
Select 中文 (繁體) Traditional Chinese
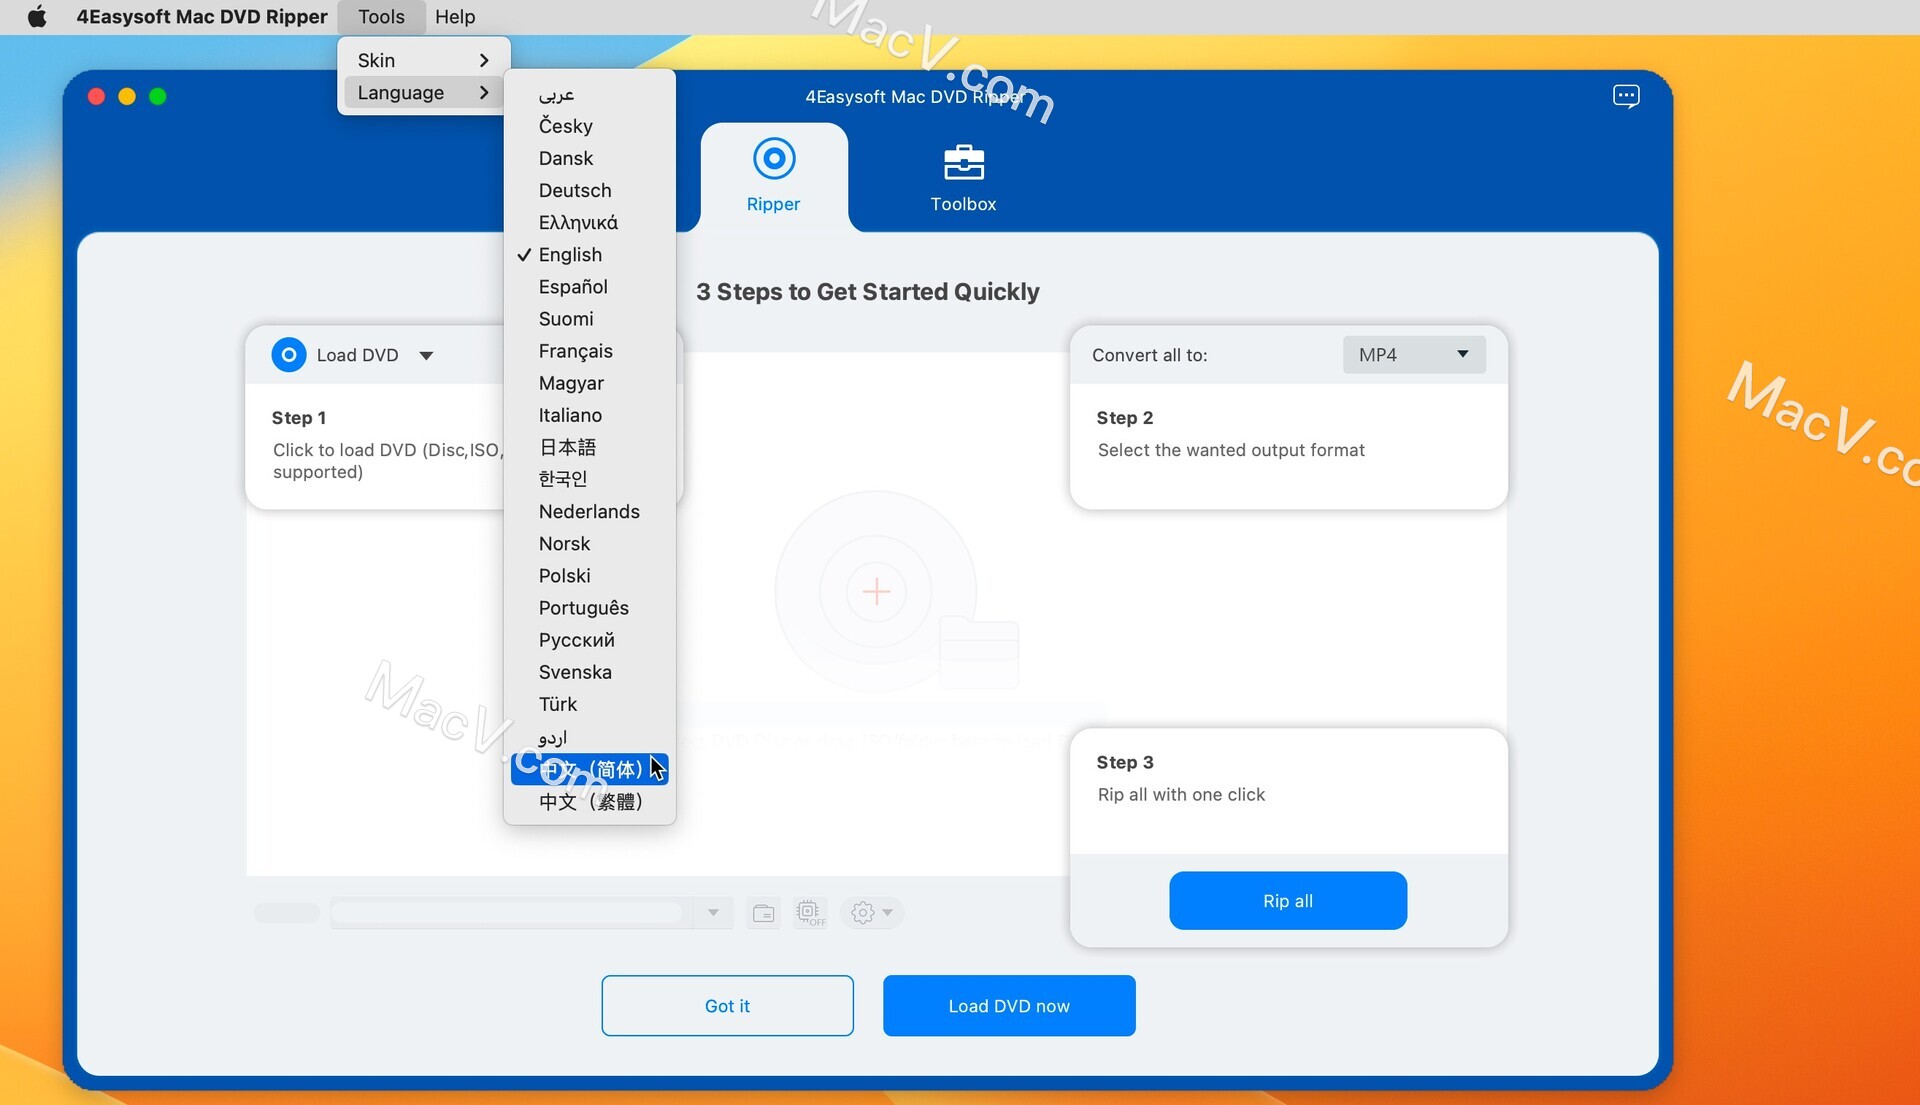589,801
